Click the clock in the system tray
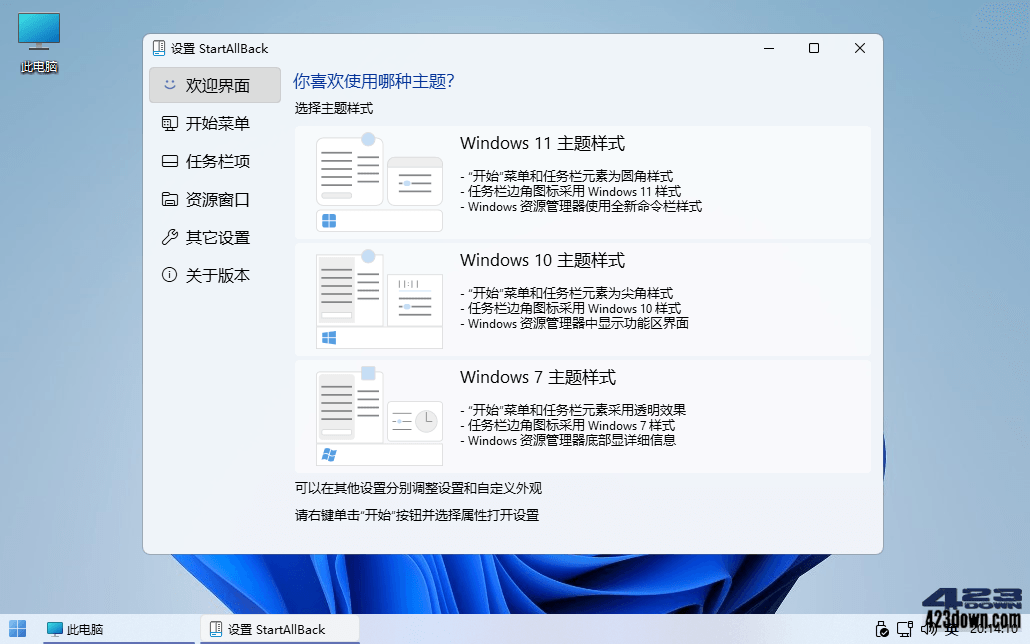The image size is (1030, 644). point(993,630)
